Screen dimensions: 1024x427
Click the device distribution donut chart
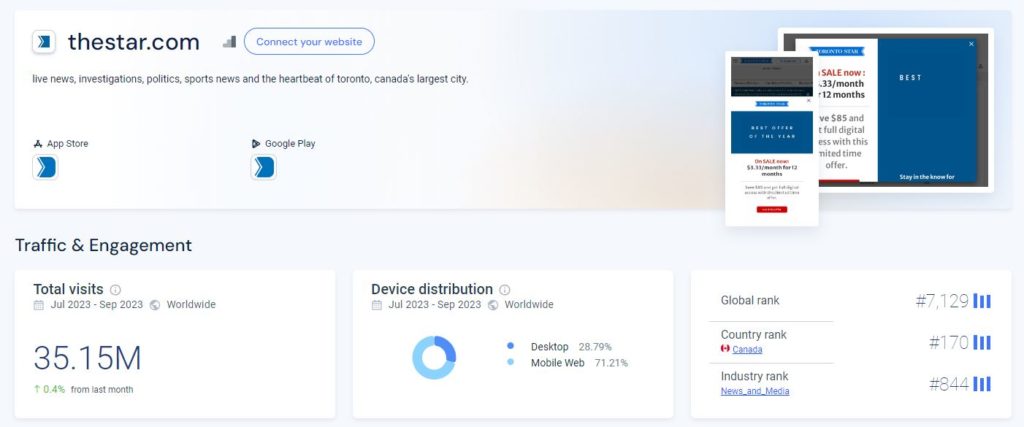coord(434,357)
